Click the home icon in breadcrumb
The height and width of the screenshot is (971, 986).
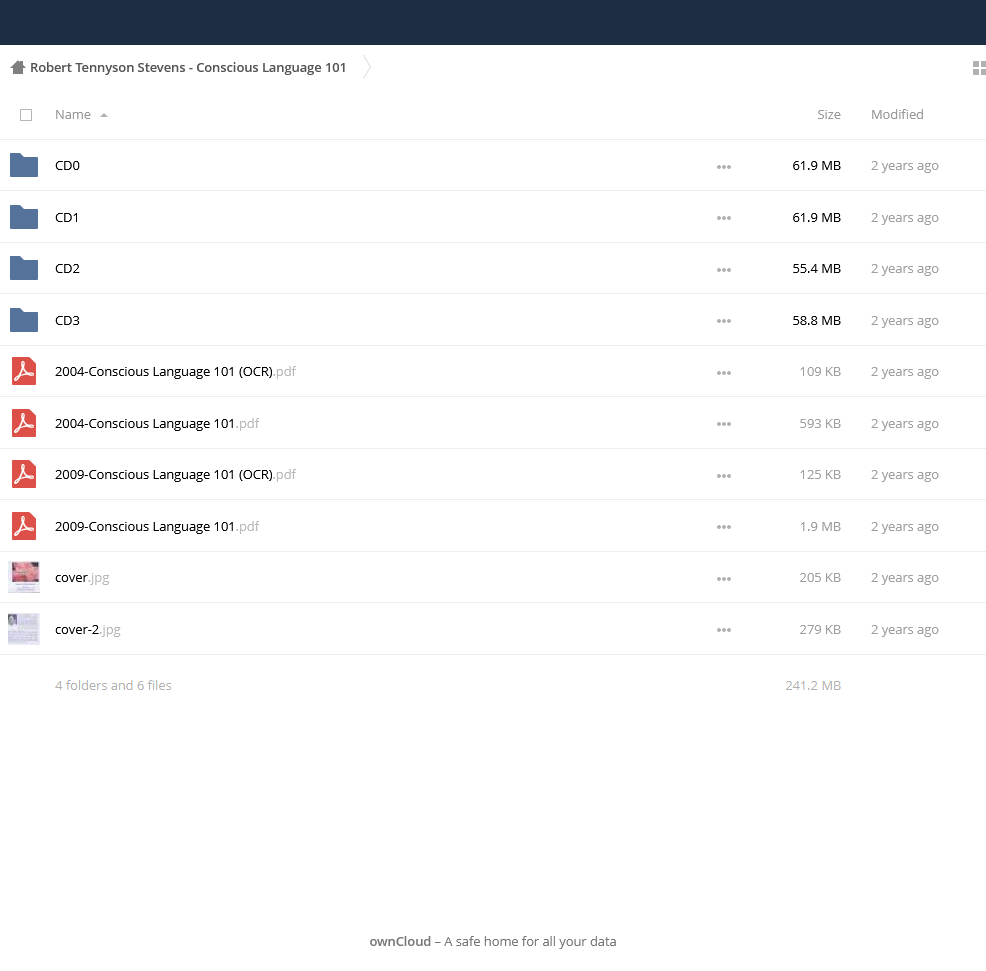coord(18,67)
